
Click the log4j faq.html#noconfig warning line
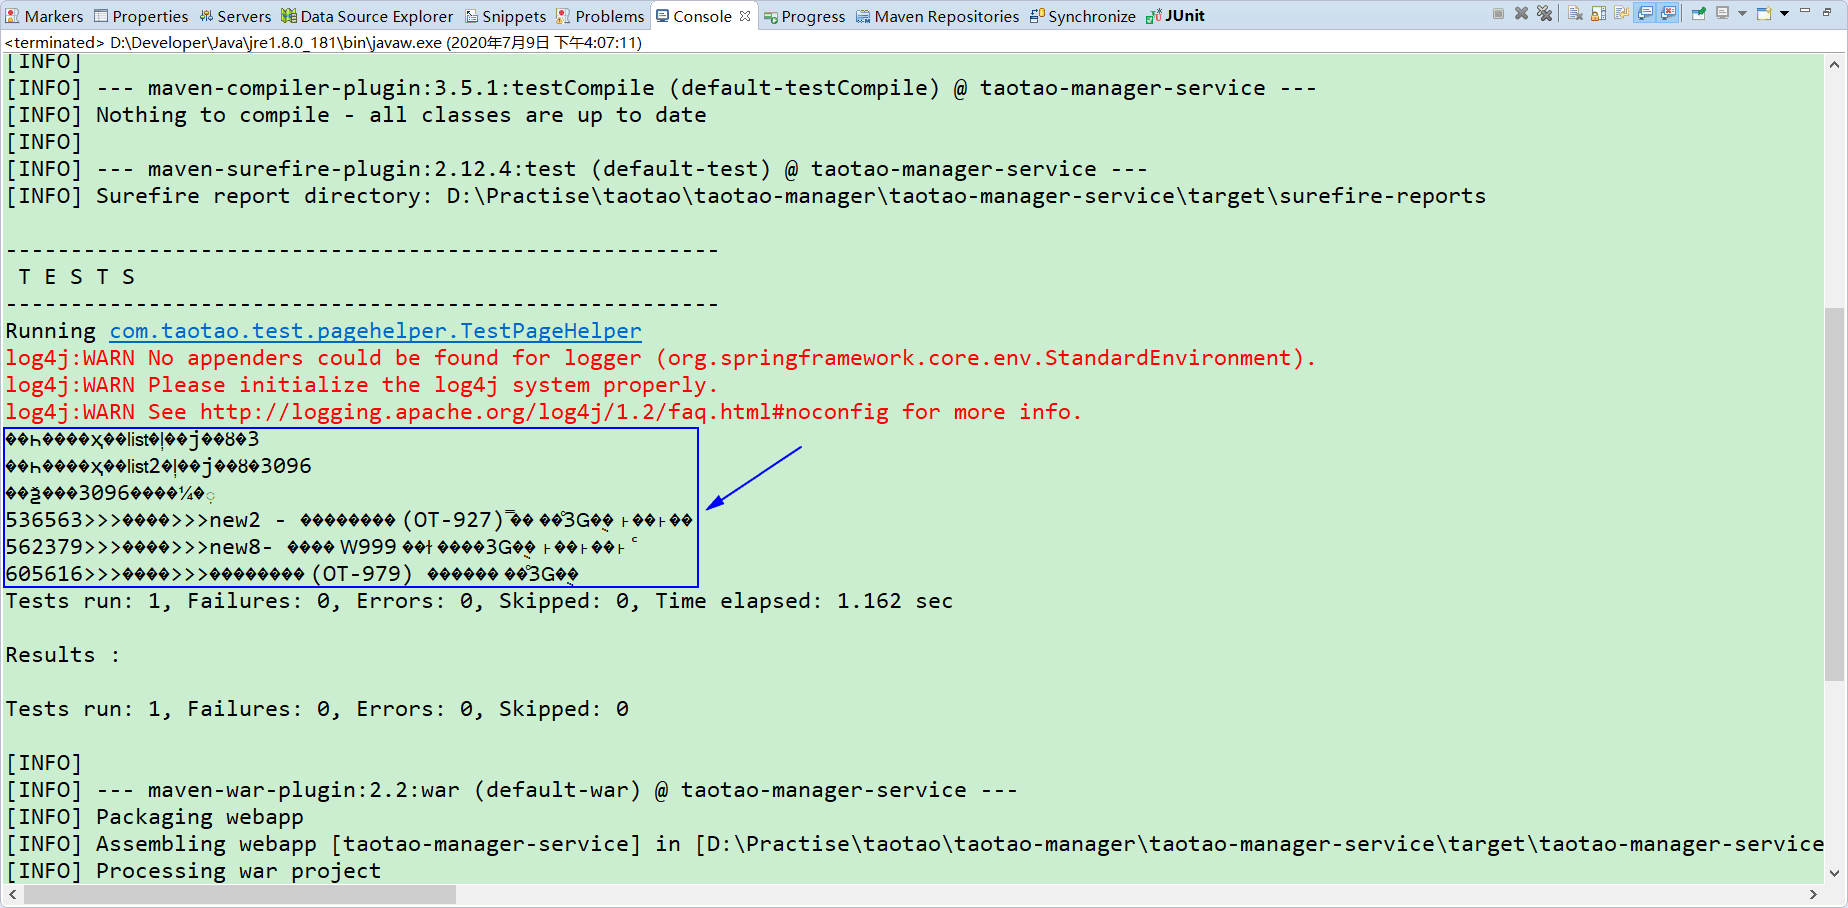pos(544,412)
